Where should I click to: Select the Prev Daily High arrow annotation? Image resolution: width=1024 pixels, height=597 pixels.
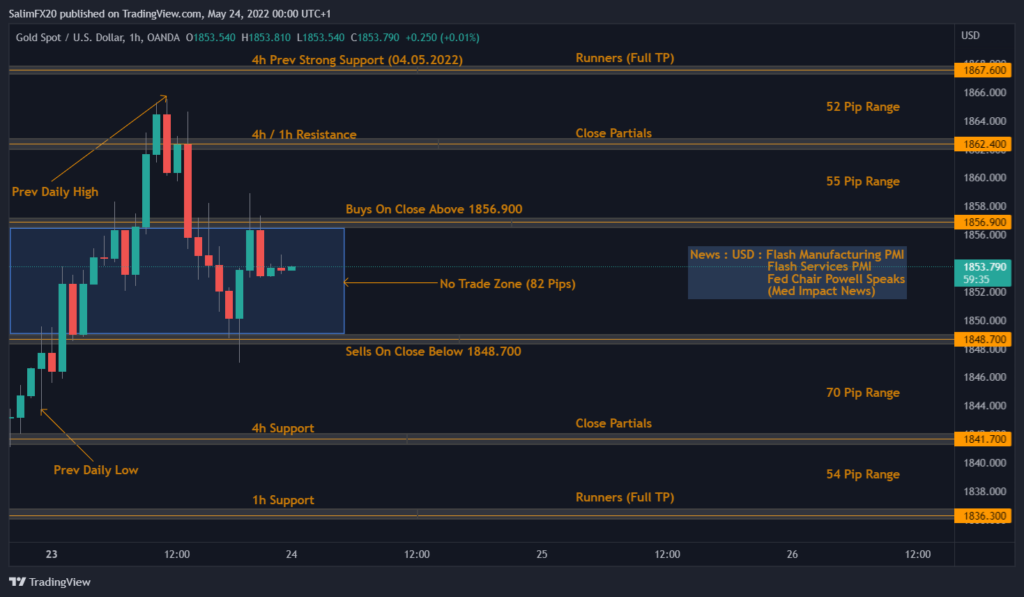55,191
